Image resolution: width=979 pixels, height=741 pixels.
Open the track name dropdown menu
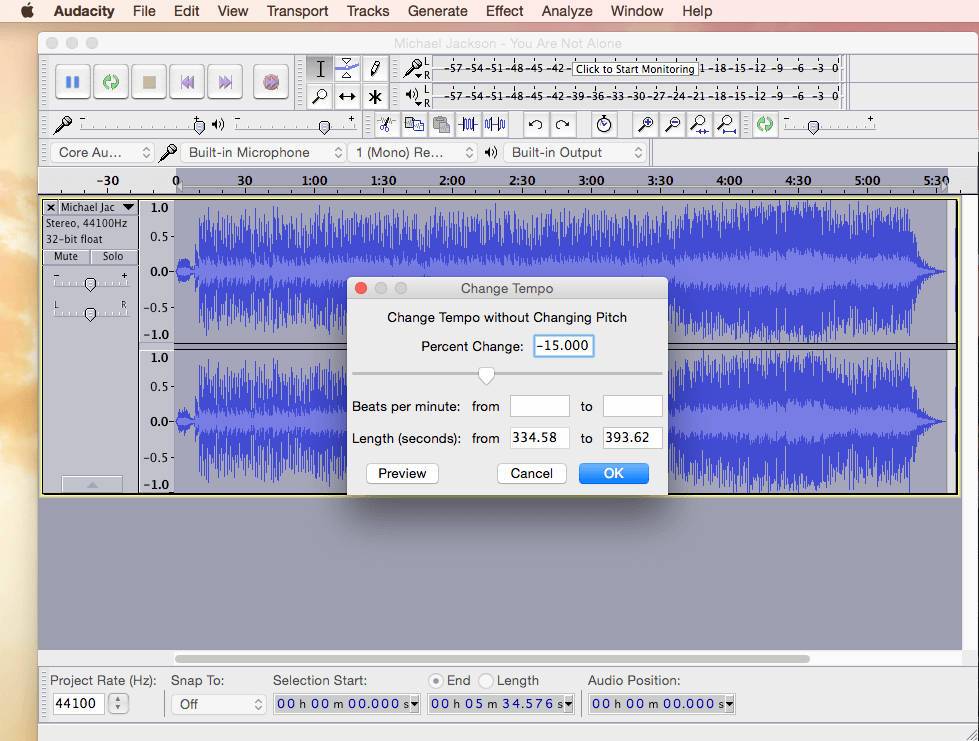(94, 208)
